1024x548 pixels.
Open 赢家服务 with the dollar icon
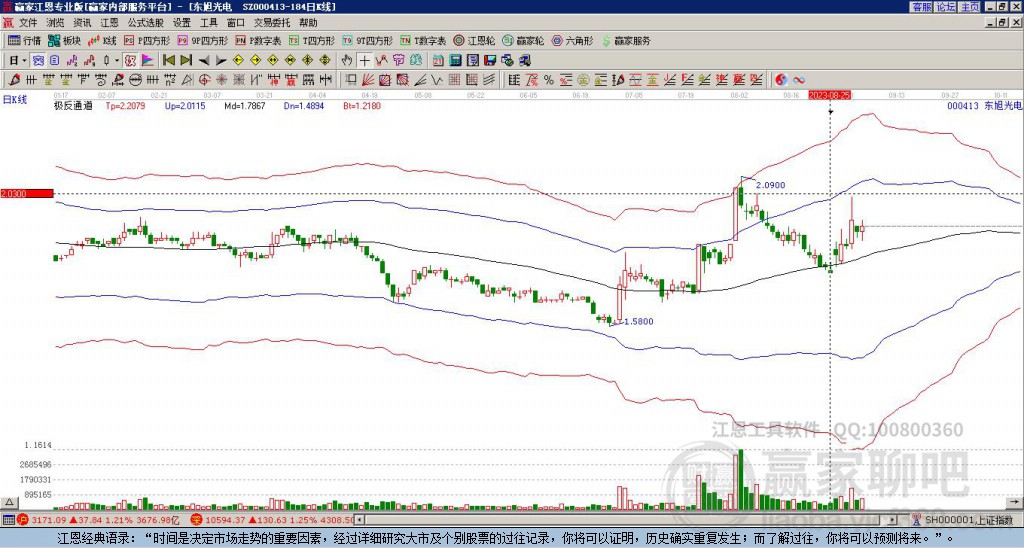click(626, 40)
